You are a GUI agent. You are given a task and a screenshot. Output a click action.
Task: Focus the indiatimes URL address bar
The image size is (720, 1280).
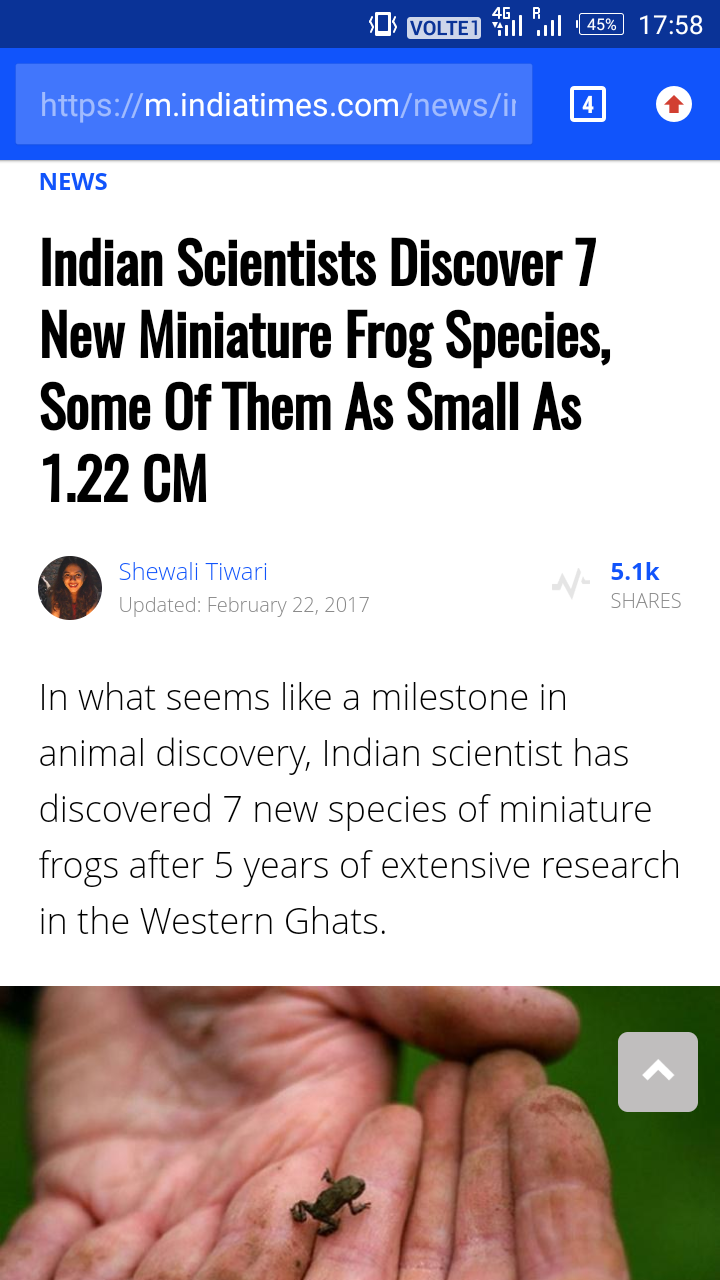[x=274, y=104]
